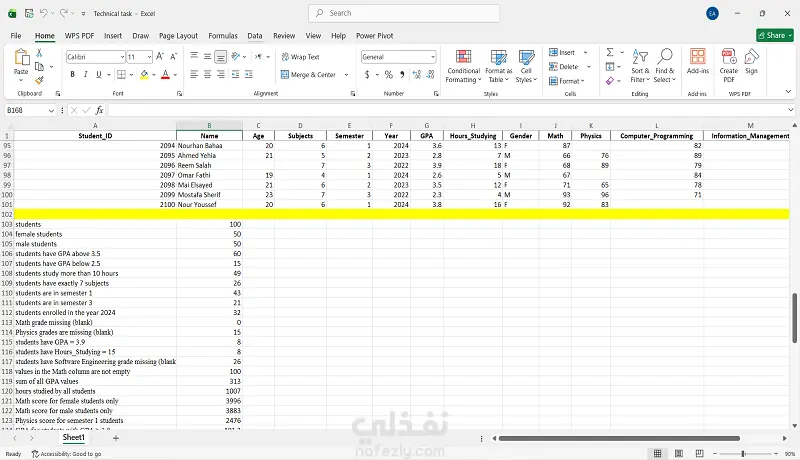Open Sort & Filter menu

coord(640,66)
